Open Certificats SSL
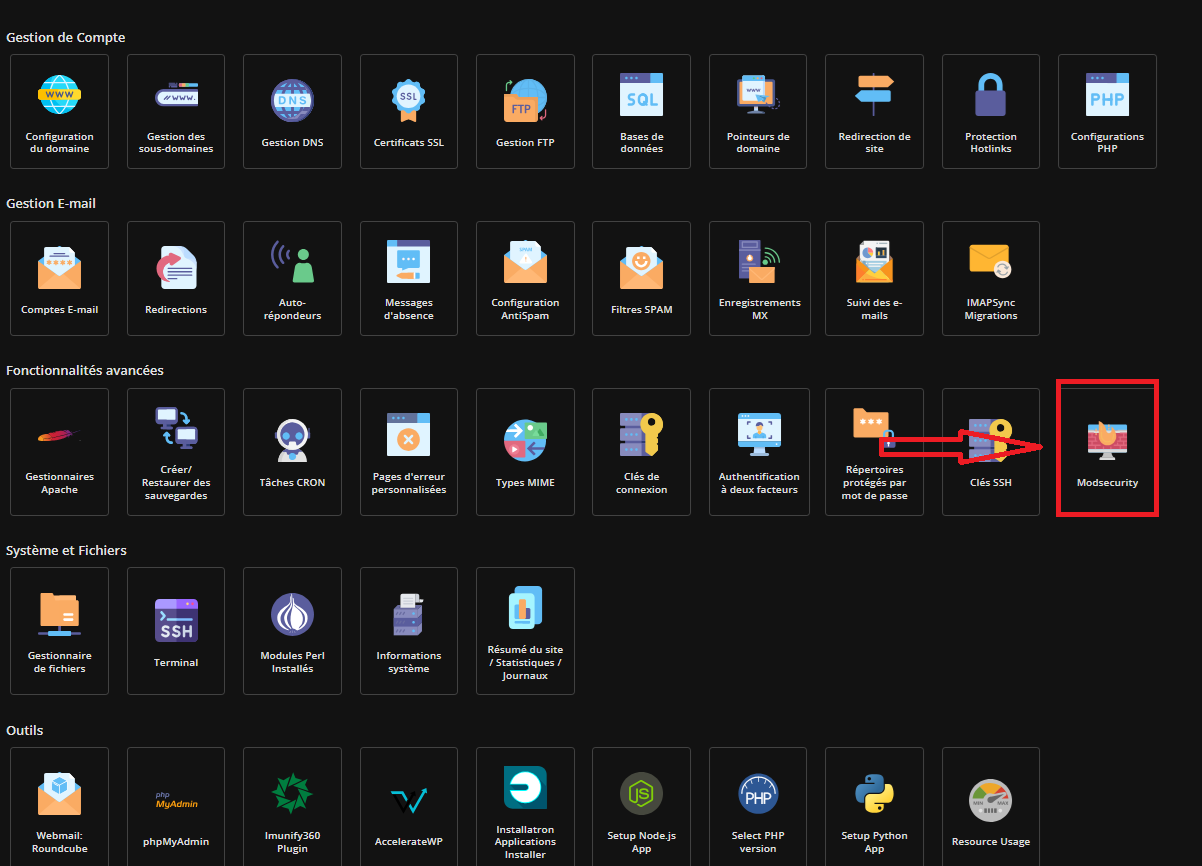 tap(409, 111)
